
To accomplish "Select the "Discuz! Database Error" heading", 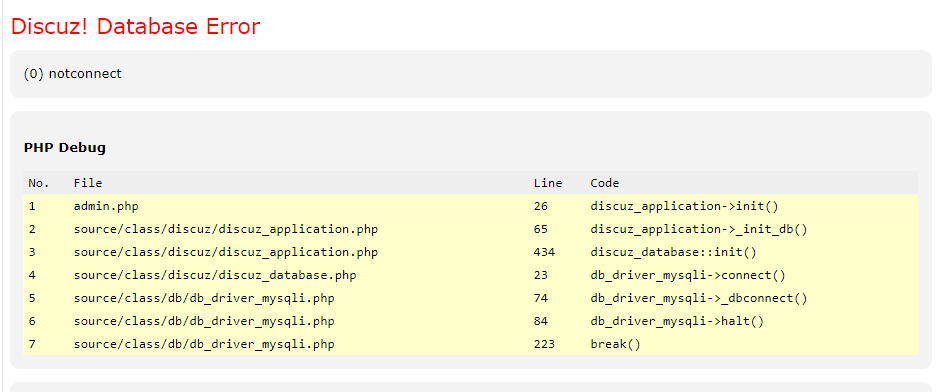I will (x=135, y=26).
